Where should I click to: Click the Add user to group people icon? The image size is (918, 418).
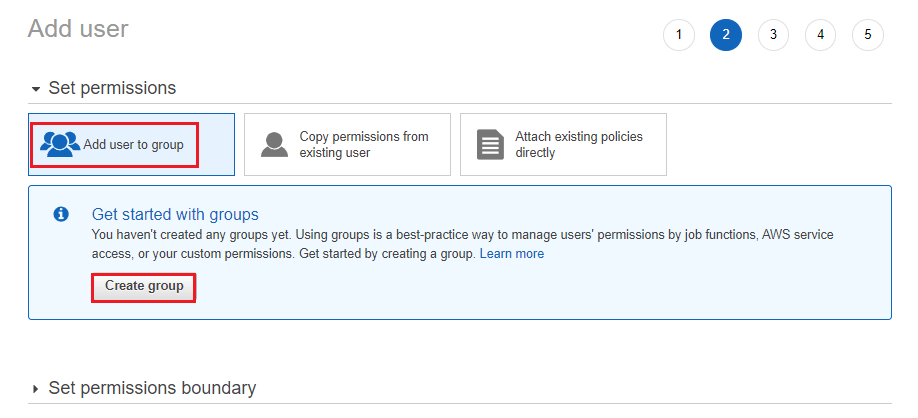coord(60,145)
